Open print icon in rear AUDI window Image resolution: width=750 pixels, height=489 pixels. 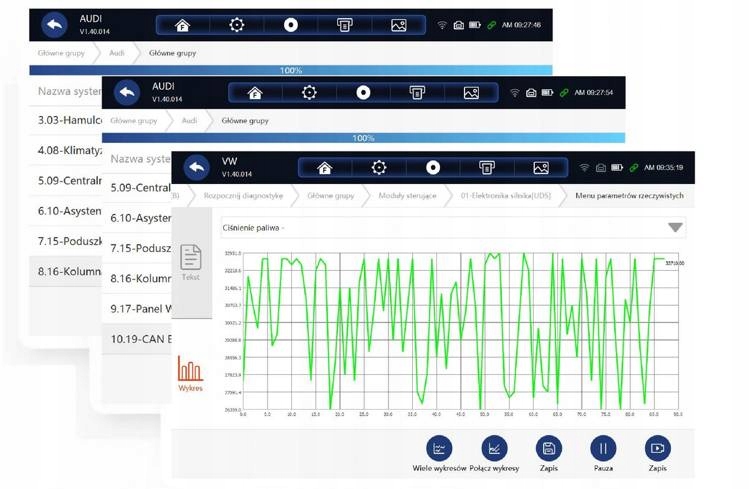(344, 25)
